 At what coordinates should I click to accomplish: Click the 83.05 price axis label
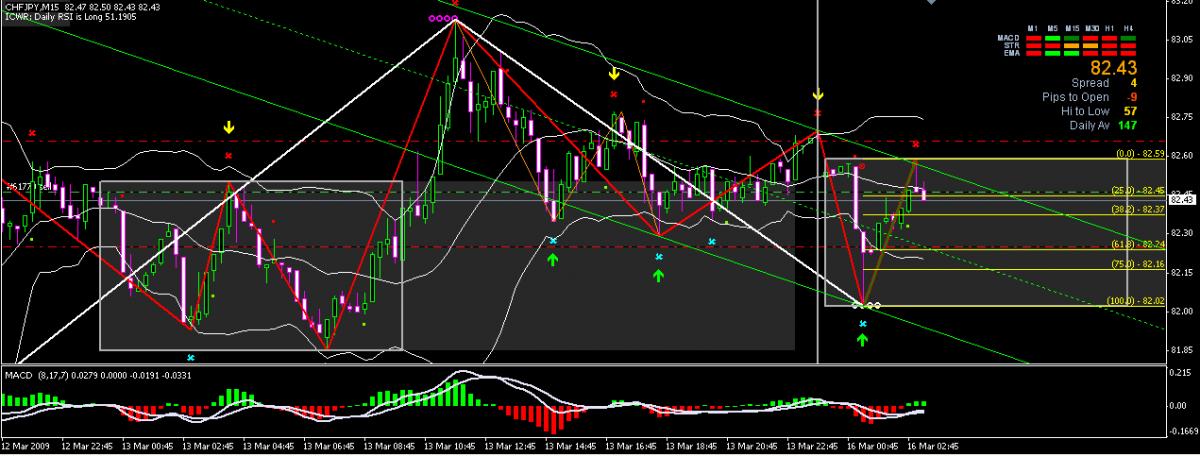1181,40
